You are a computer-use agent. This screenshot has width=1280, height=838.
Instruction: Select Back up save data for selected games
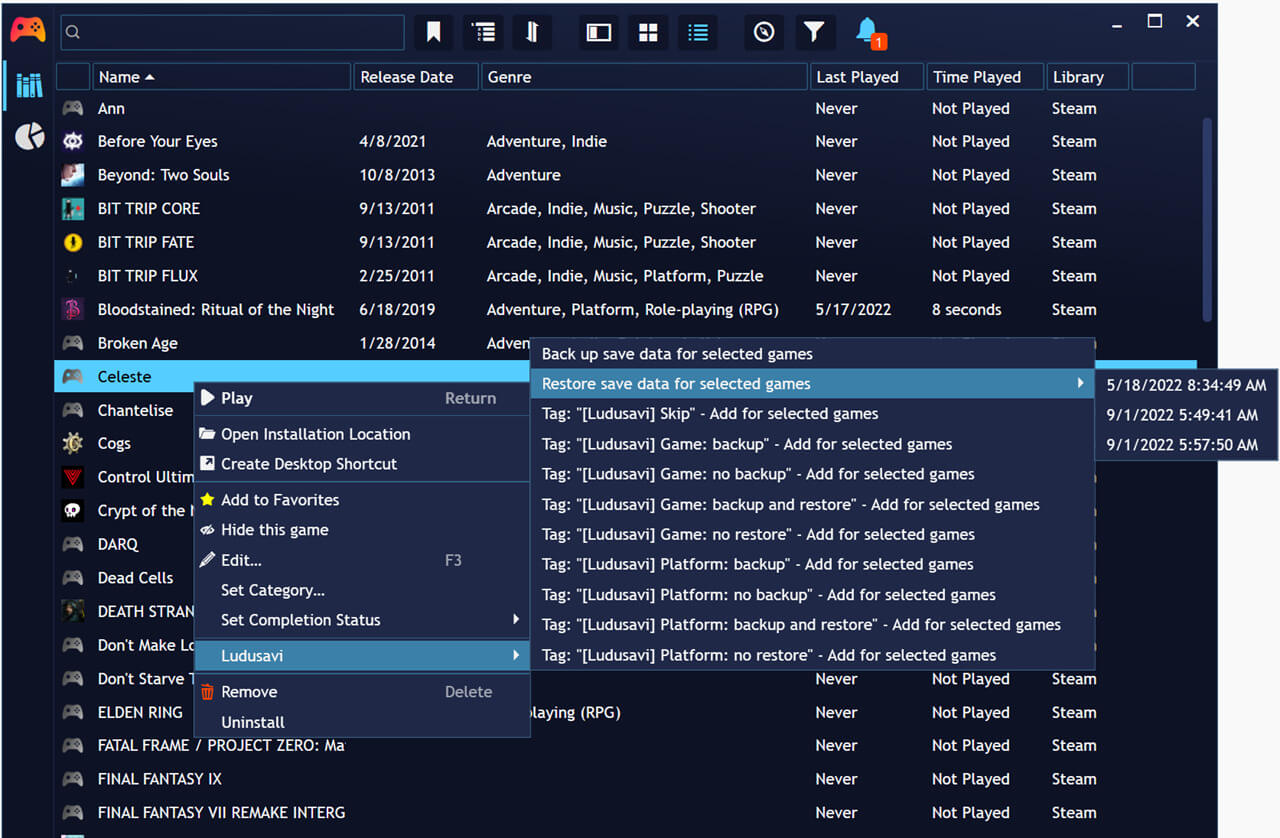(812, 354)
